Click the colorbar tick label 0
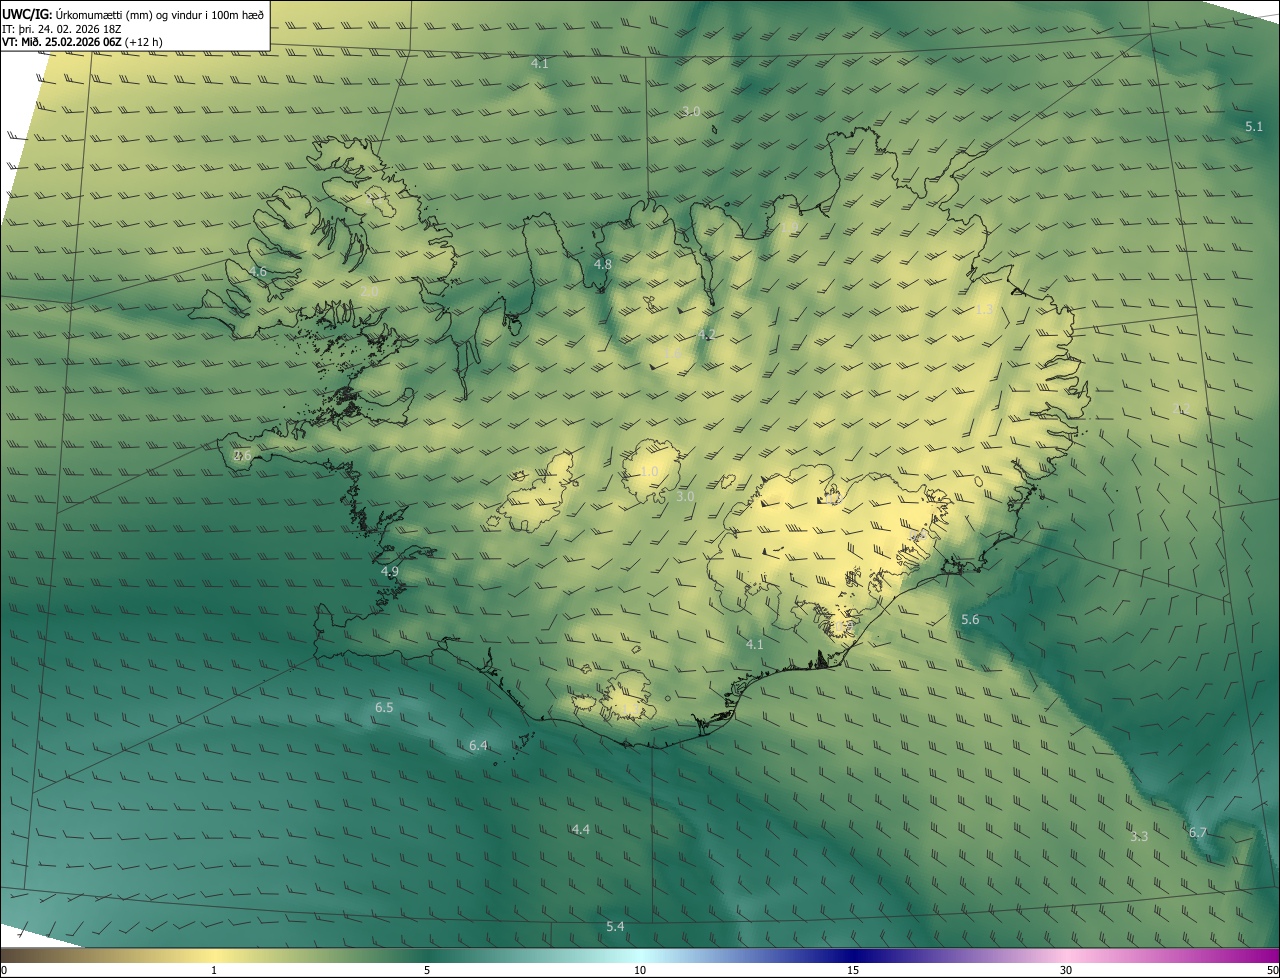Image resolution: width=1280 pixels, height=978 pixels. click(4, 971)
